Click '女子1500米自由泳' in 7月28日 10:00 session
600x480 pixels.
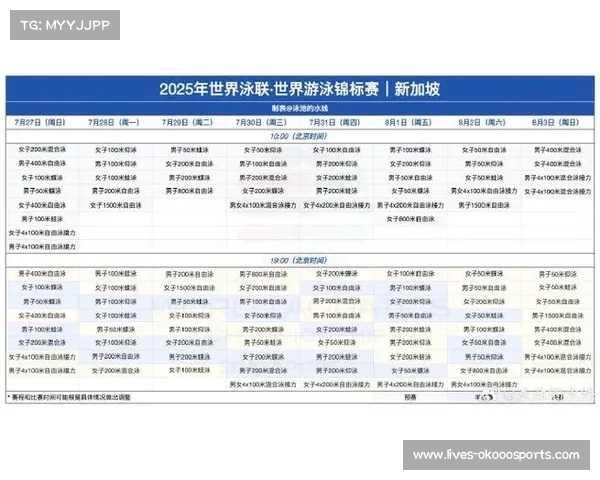click(x=116, y=205)
